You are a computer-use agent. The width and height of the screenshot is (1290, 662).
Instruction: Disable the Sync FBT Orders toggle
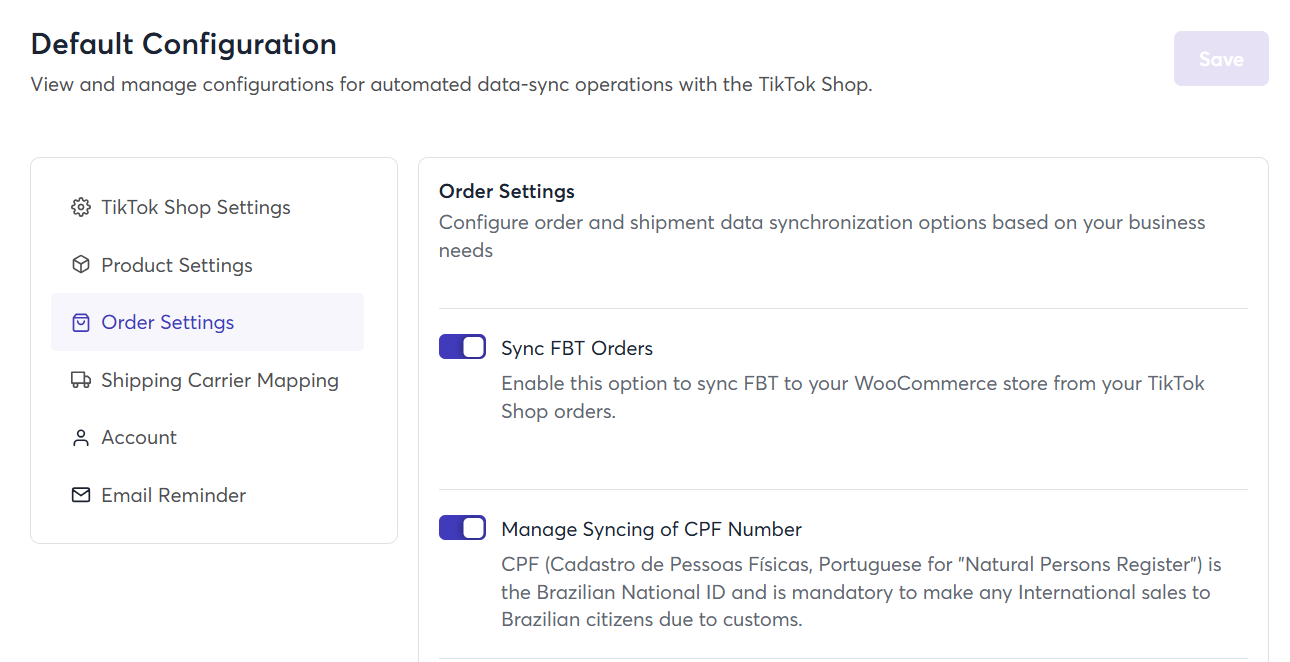click(462, 347)
